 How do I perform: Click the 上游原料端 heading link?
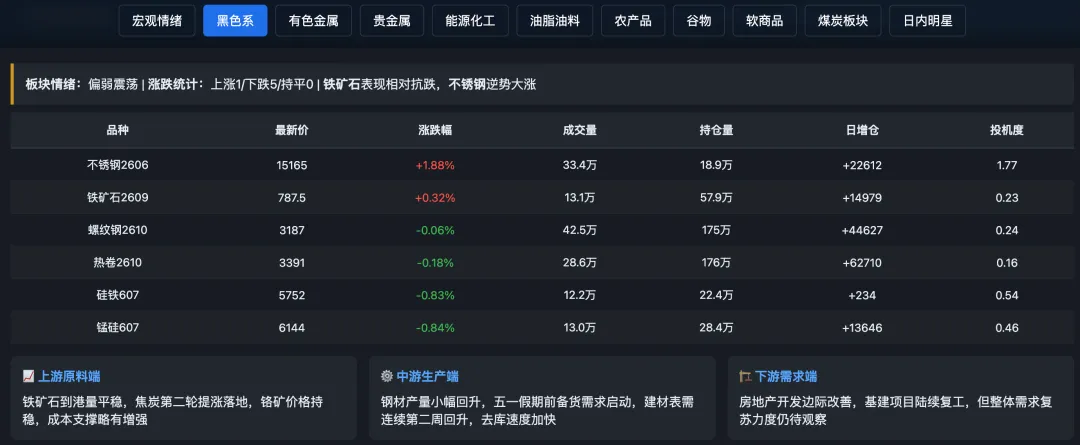70,376
